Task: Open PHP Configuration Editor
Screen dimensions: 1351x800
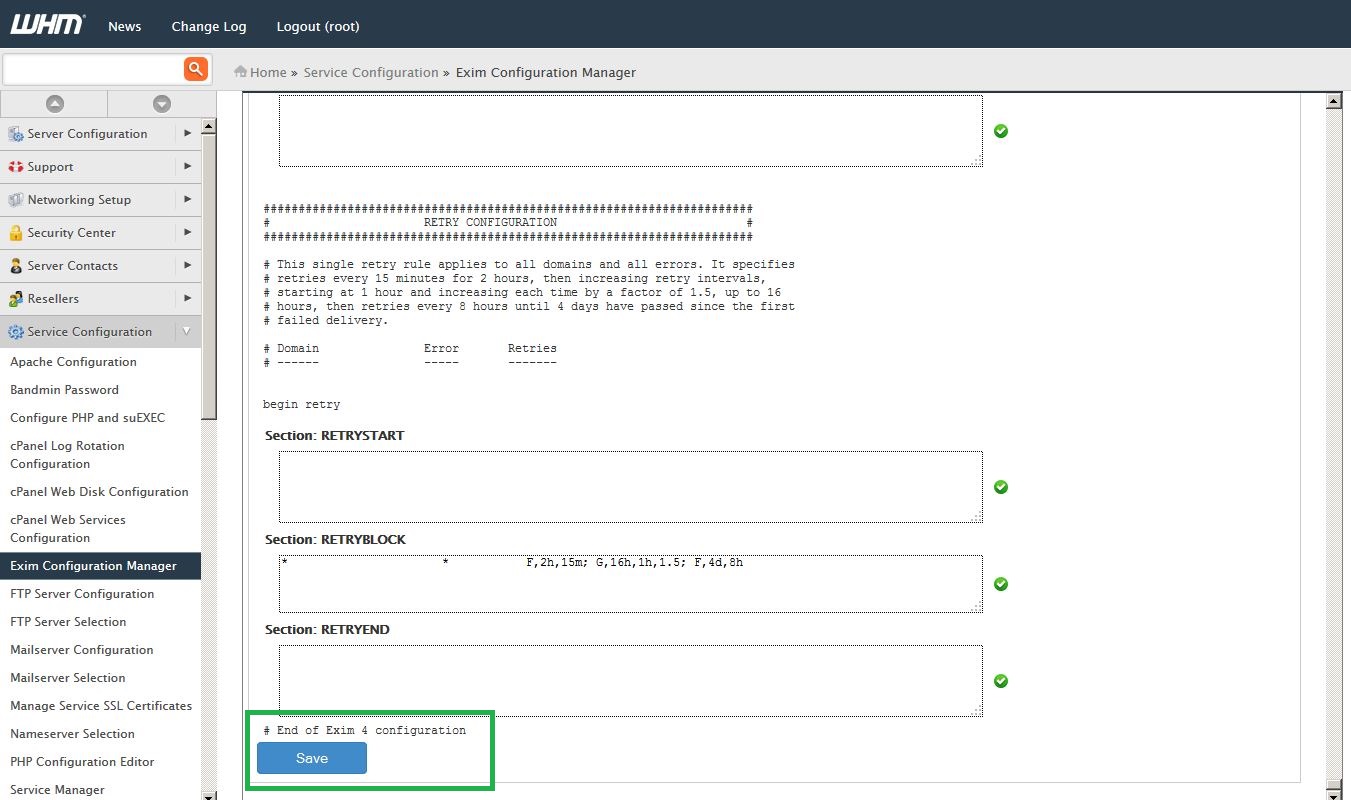Action: pyautogui.click(x=82, y=762)
